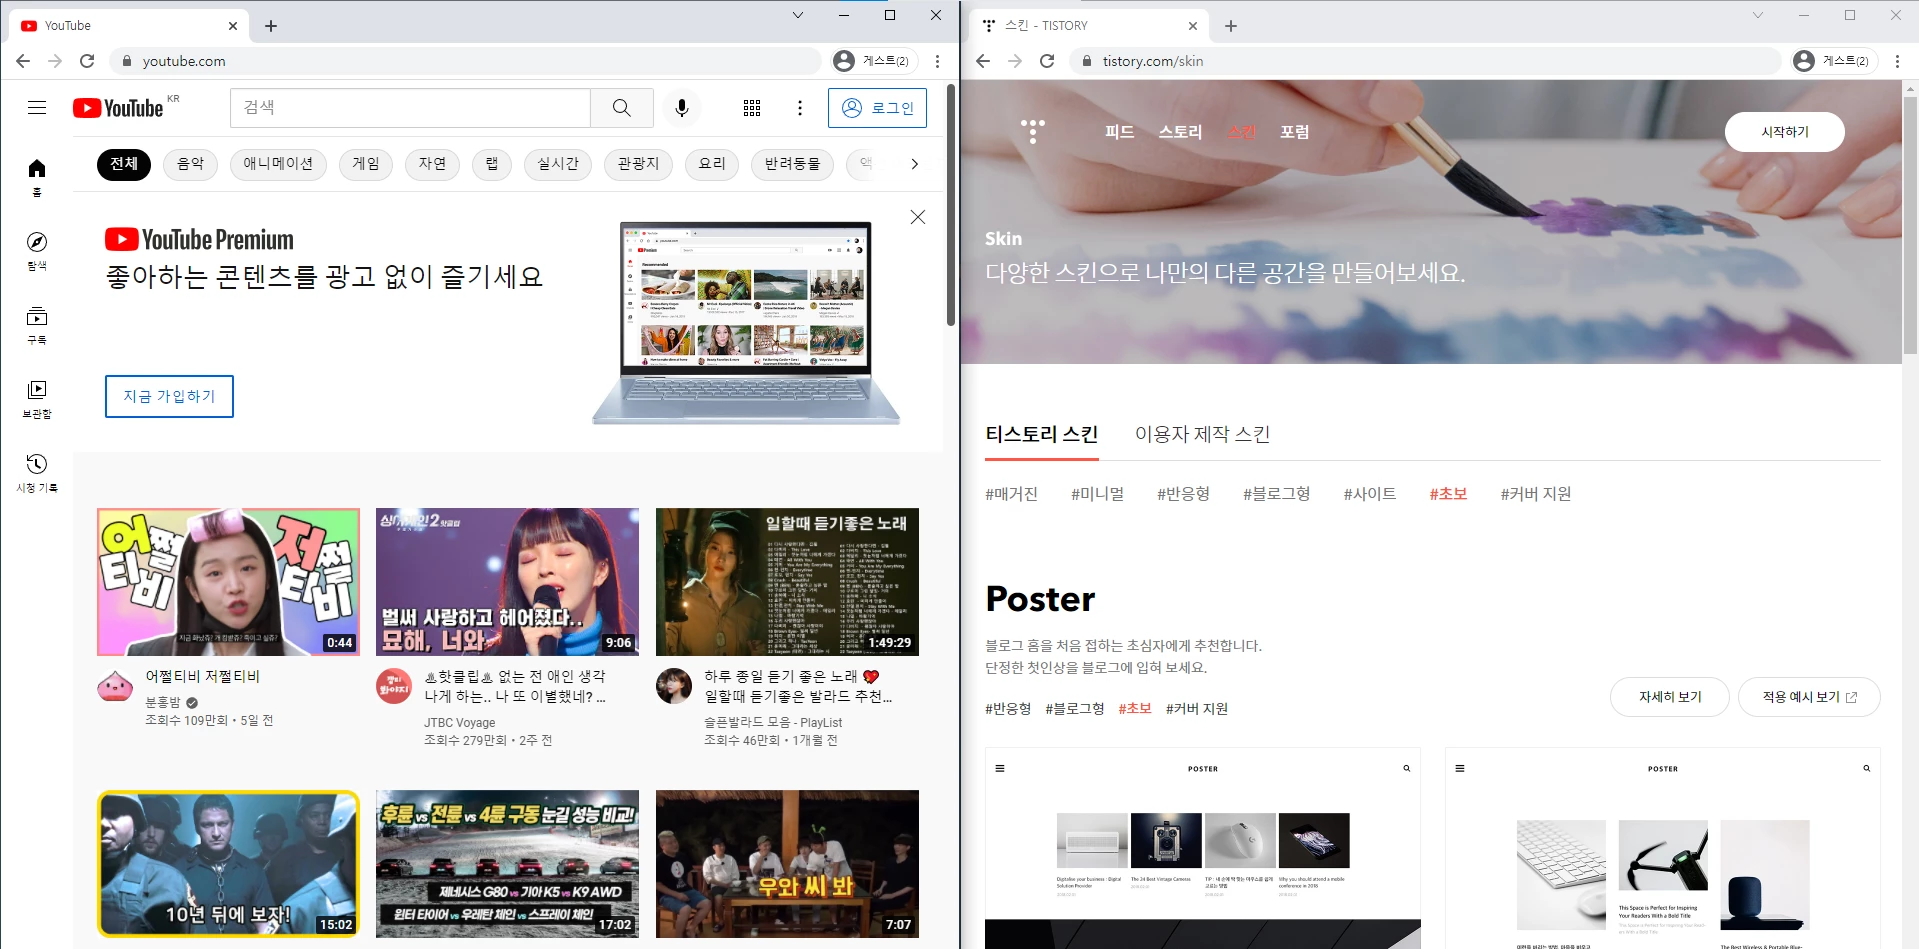This screenshot has height=949, width=1919.
Task: Open watch History icon in the sidebar
Action: 37,472
